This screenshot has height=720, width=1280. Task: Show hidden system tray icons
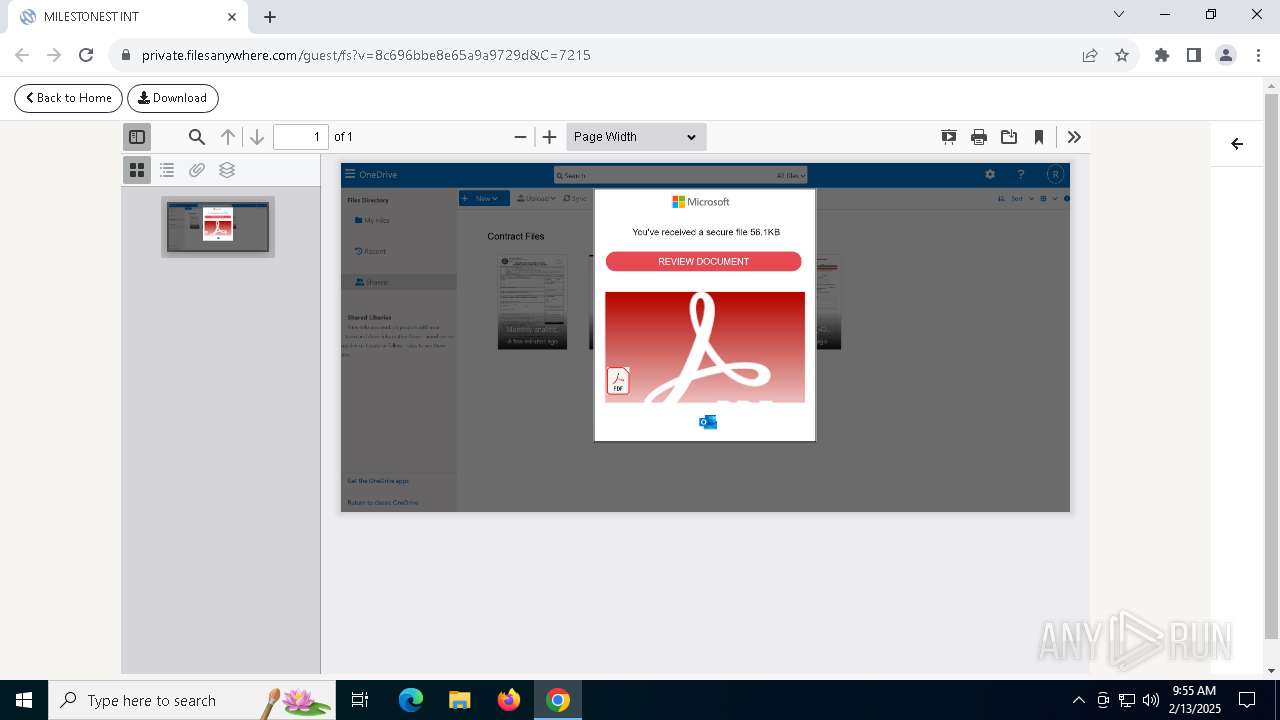pos(1078,700)
